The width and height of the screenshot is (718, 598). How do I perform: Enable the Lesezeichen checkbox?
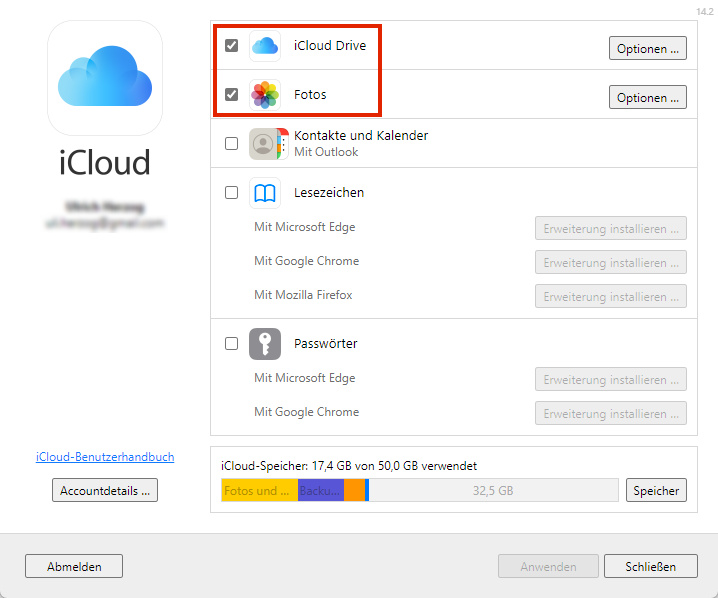pos(231,193)
